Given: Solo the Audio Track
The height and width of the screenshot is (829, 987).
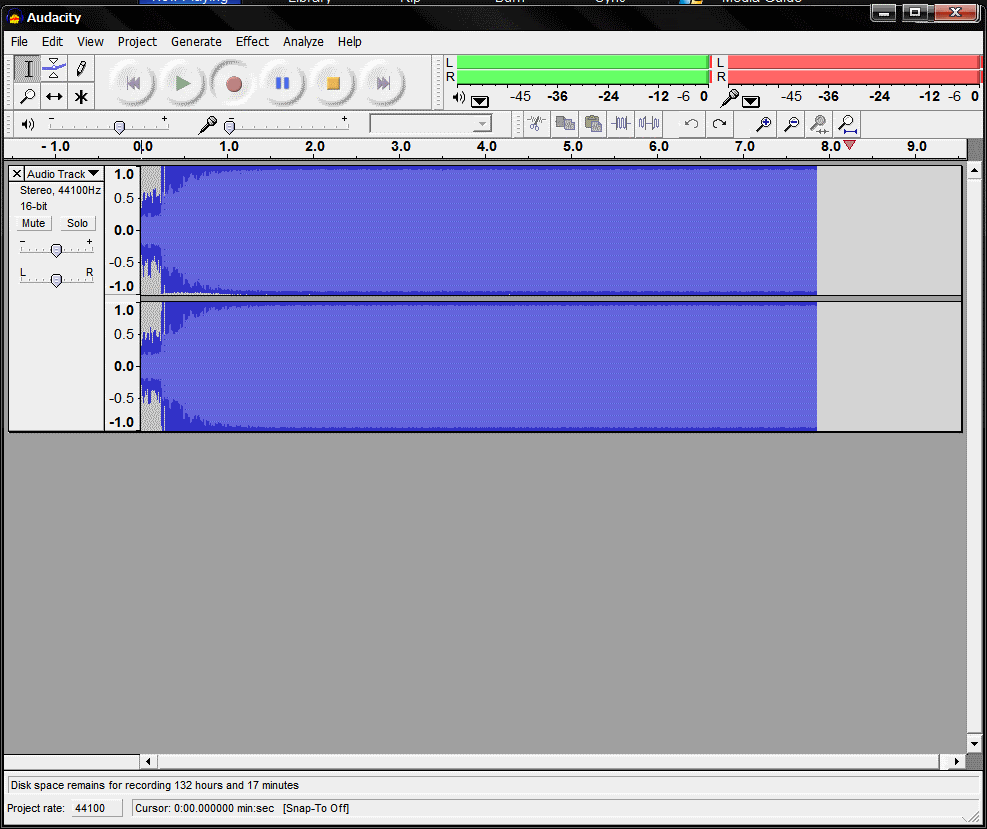Looking at the screenshot, I should [x=77, y=223].
